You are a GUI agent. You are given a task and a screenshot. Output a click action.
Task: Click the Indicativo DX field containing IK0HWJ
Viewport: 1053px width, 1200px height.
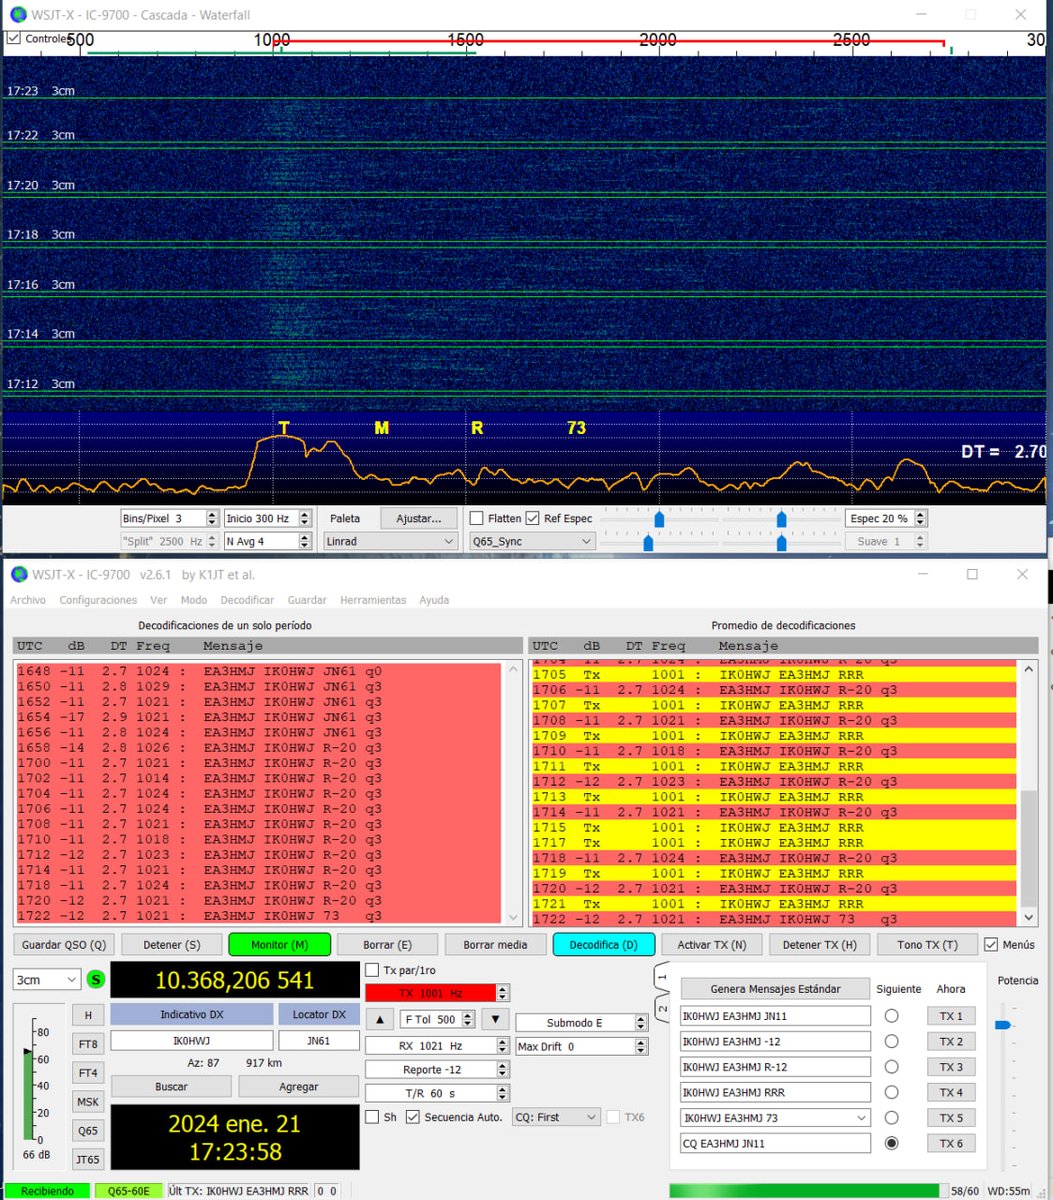(x=191, y=1041)
